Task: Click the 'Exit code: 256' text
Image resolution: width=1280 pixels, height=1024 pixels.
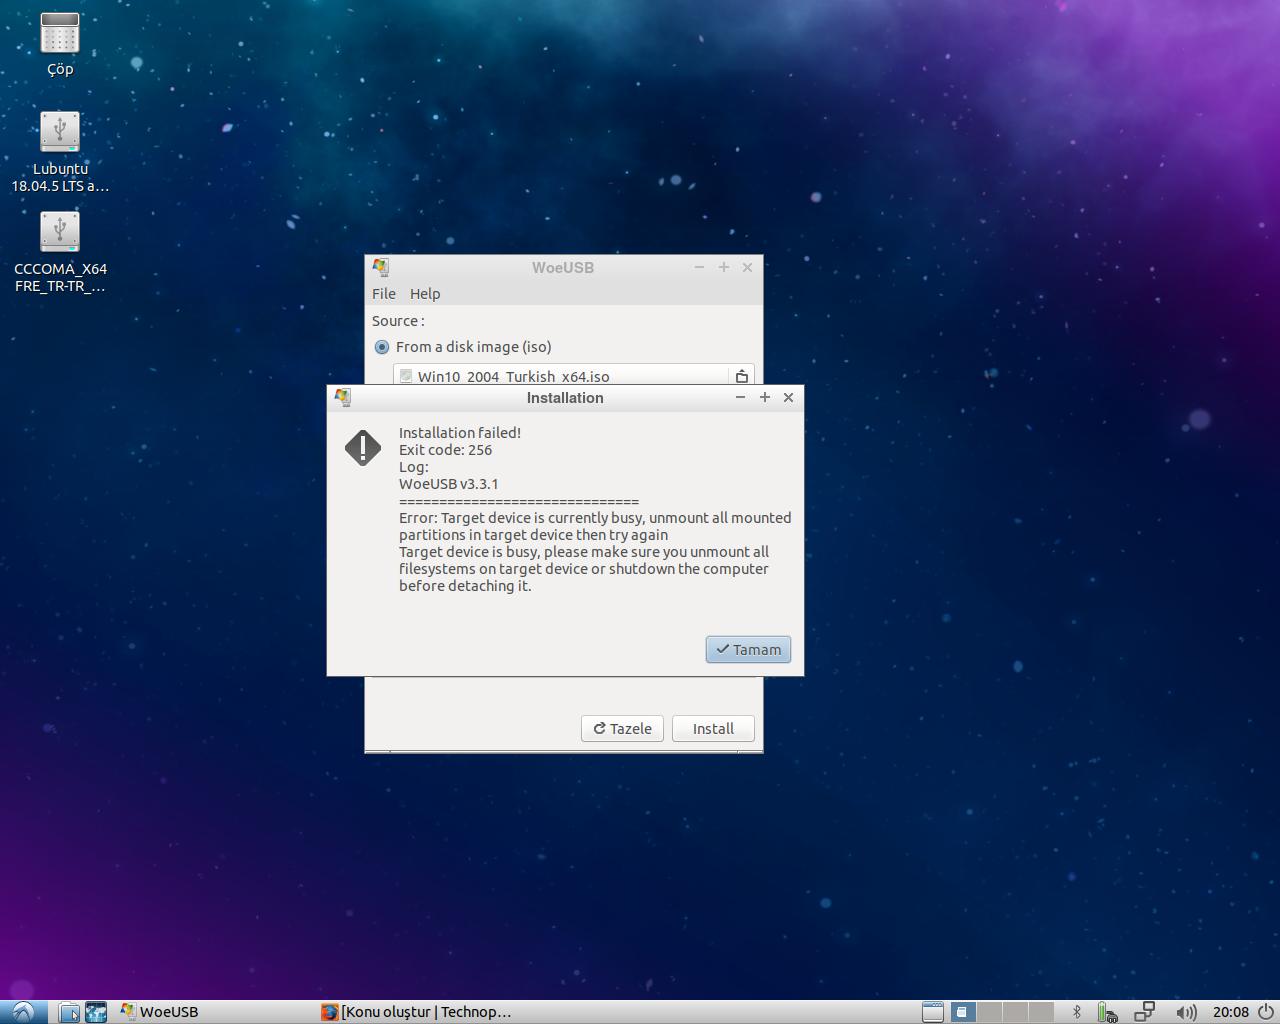Action: (445, 450)
